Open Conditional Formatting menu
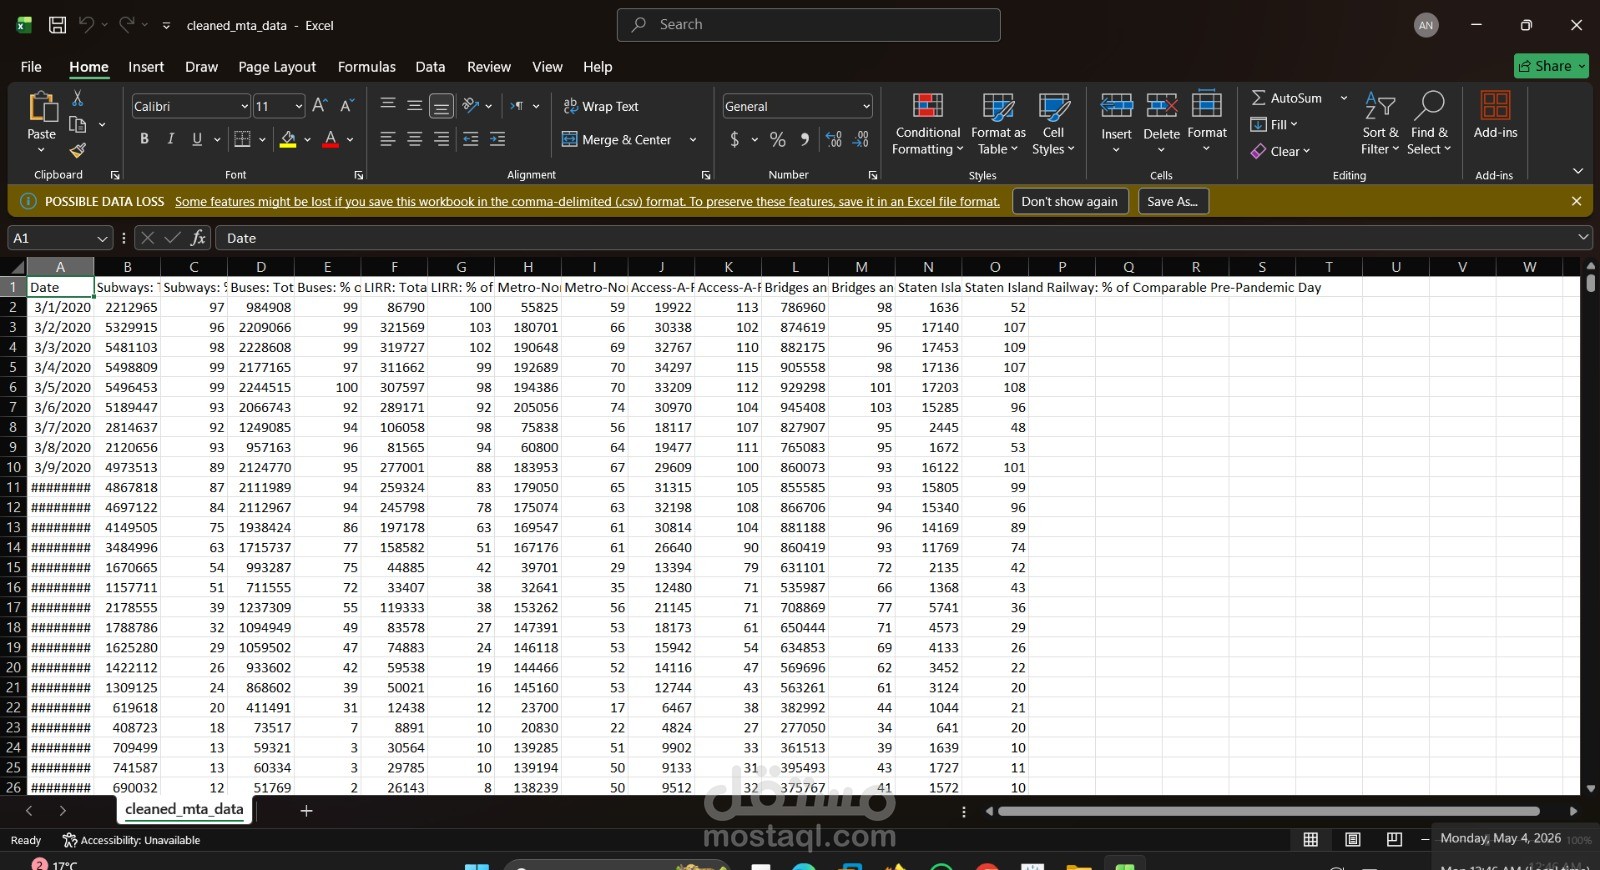The height and width of the screenshot is (870, 1600). [928, 124]
